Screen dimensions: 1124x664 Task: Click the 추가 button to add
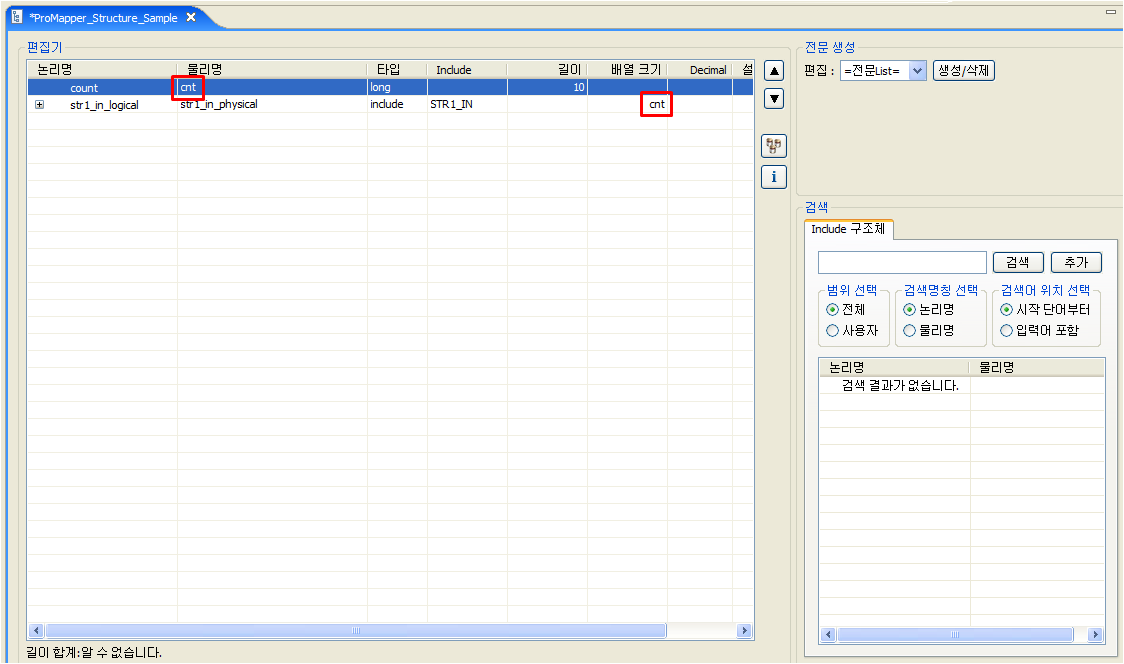tap(1076, 262)
